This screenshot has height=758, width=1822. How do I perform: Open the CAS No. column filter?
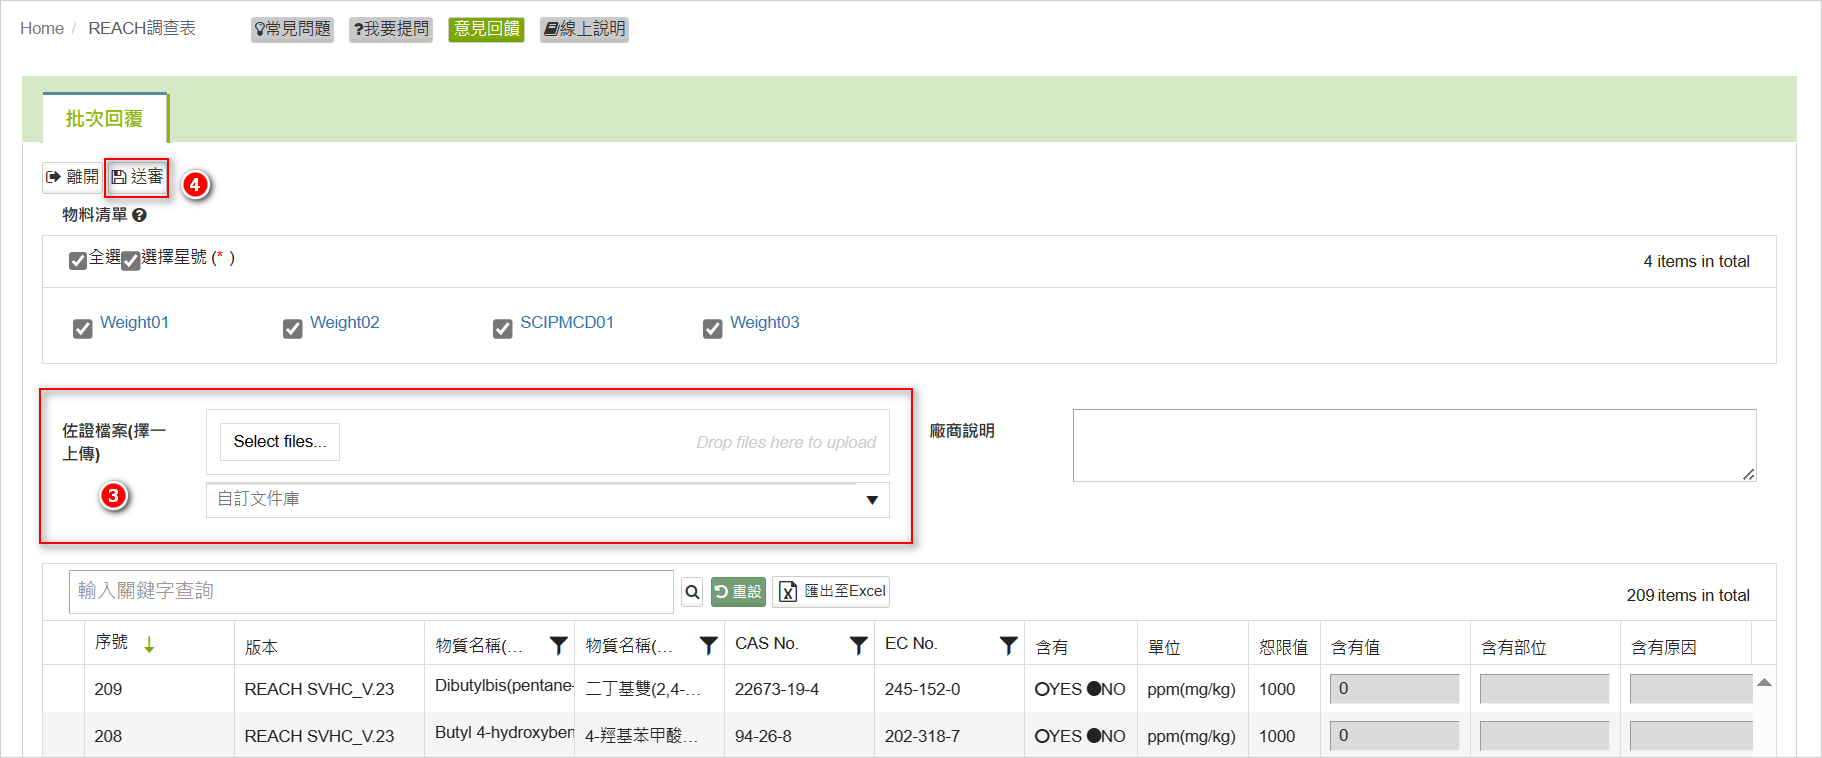tap(859, 646)
